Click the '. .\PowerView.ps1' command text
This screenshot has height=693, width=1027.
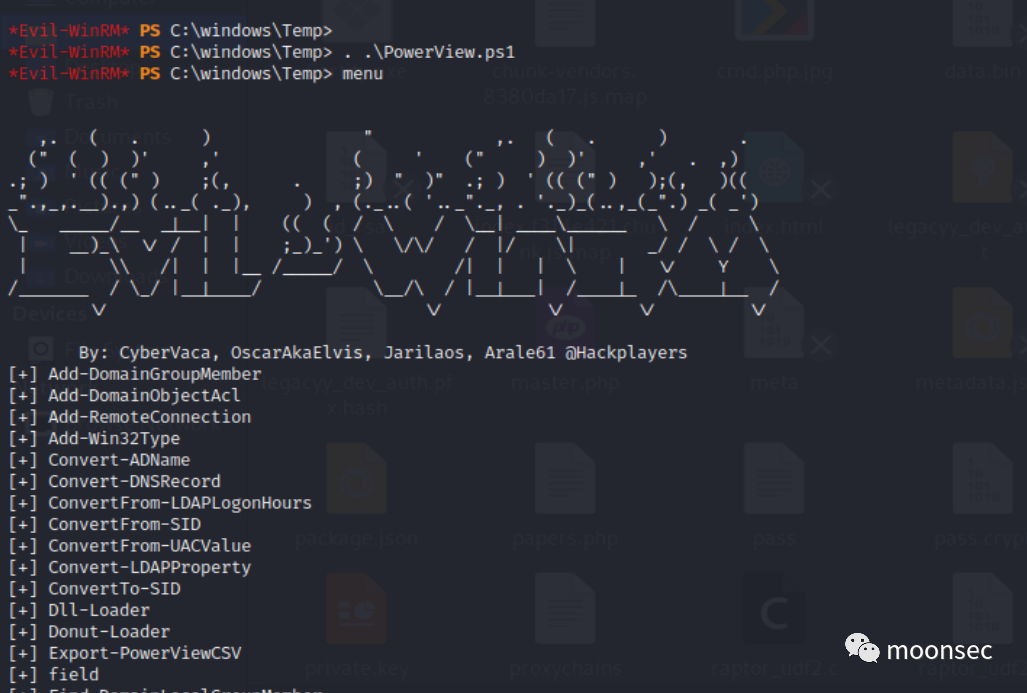(x=429, y=52)
